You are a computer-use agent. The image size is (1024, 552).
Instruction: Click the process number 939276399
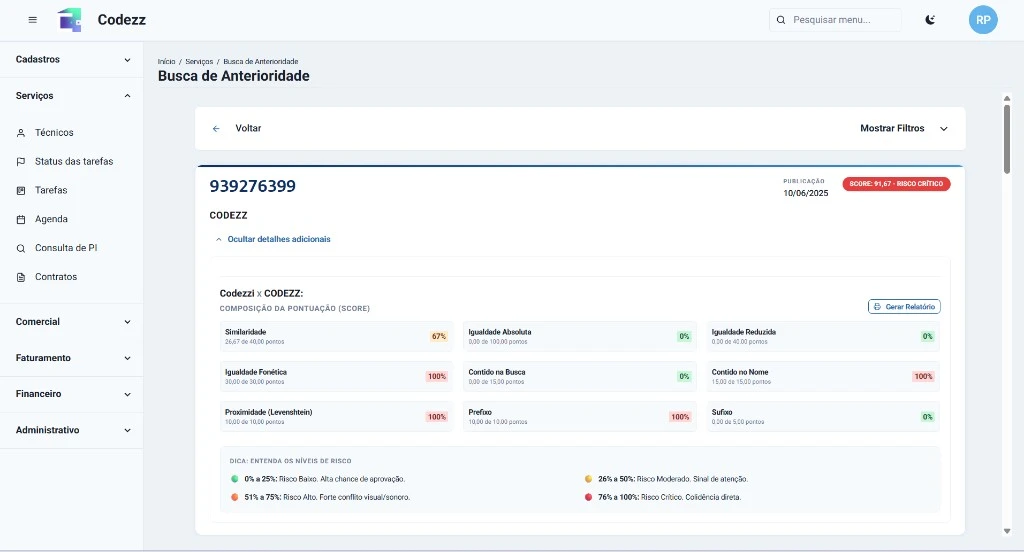[252, 186]
